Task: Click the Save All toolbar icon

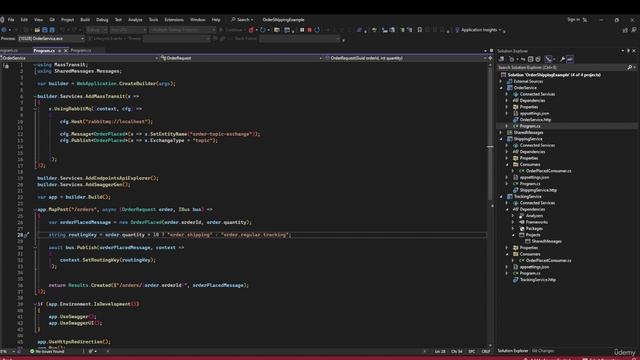Action: (x=52, y=30)
